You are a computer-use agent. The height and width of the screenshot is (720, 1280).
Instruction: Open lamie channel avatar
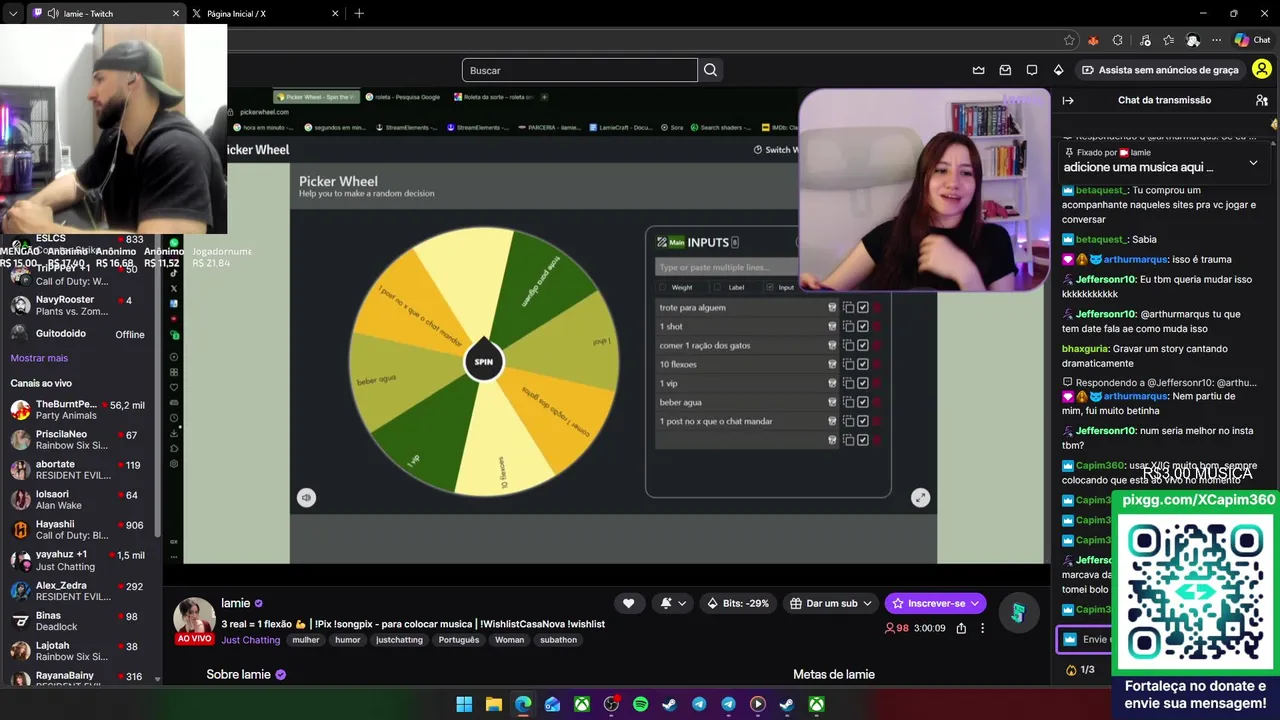pos(194,617)
